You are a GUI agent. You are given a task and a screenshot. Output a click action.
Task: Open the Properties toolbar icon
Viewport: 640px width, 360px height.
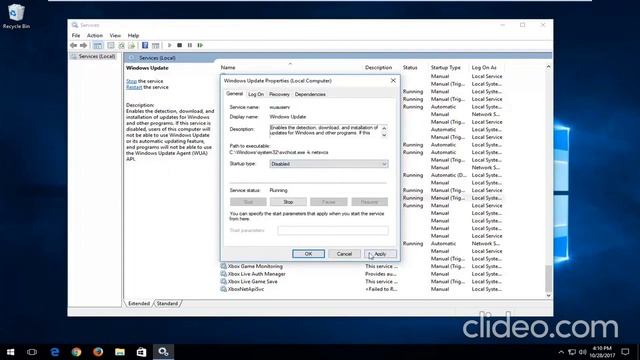111,45
